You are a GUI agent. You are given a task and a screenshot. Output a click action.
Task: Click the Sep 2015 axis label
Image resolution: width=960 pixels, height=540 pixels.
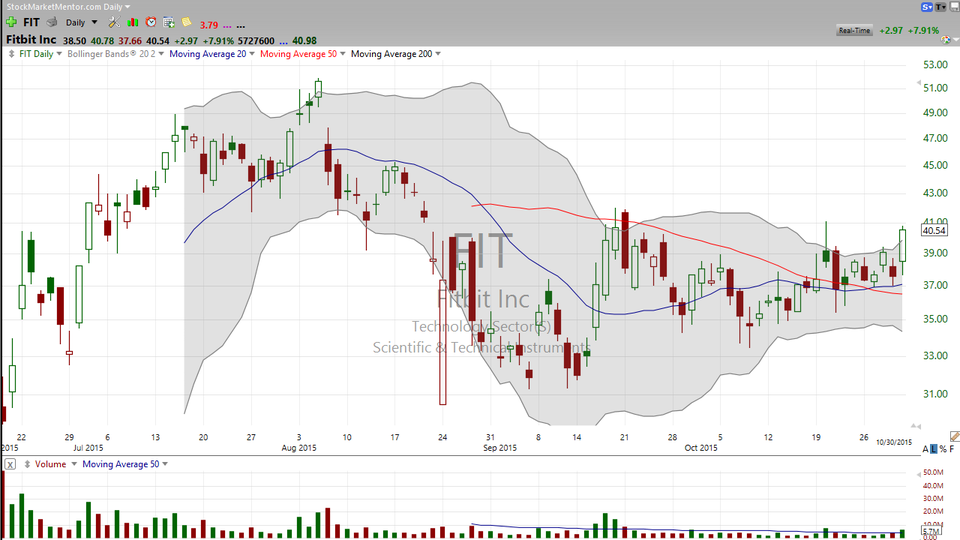[500, 448]
